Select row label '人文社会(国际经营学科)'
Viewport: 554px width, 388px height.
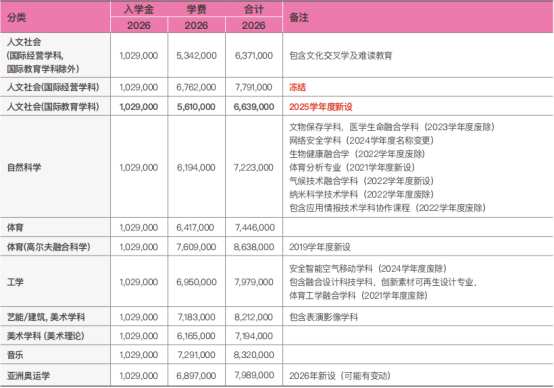click(53, 87)
